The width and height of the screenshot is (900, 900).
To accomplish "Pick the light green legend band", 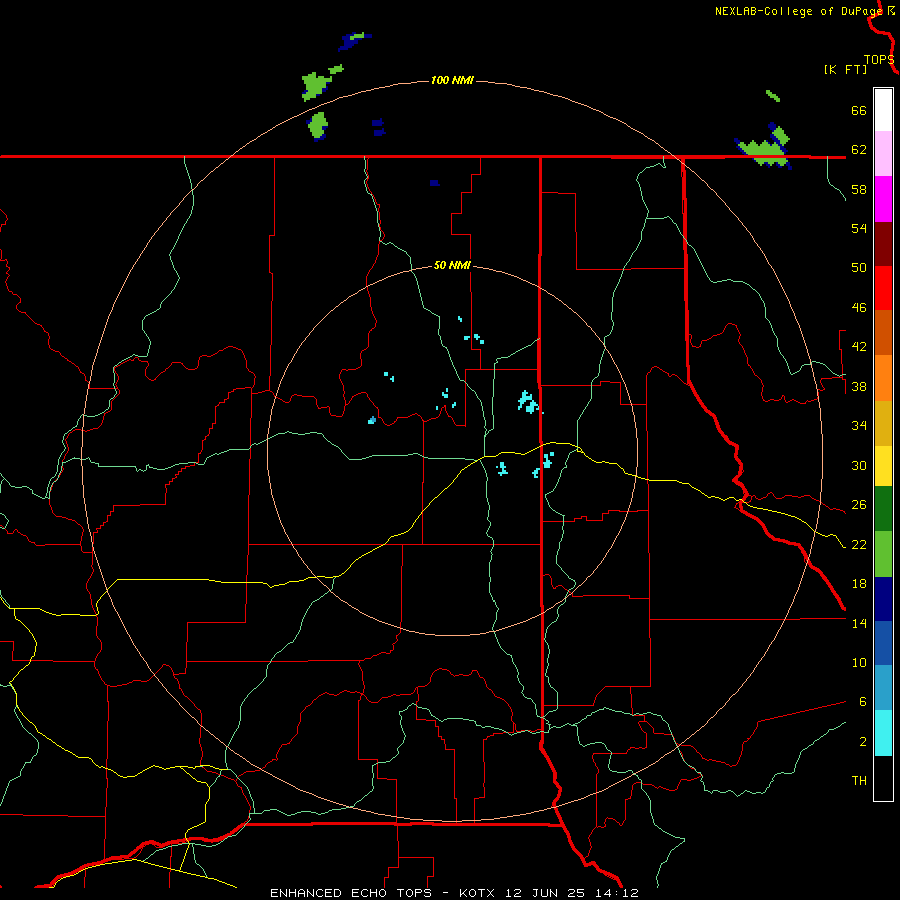I will coord(883,554).
